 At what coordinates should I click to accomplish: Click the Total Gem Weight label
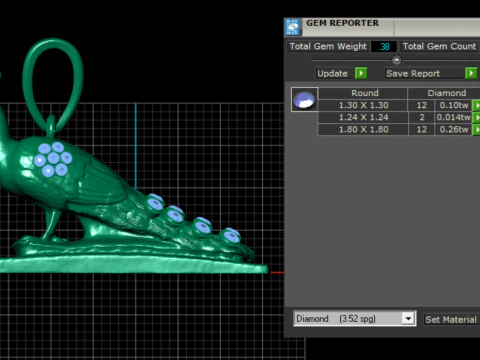click(x=328, y=46)
